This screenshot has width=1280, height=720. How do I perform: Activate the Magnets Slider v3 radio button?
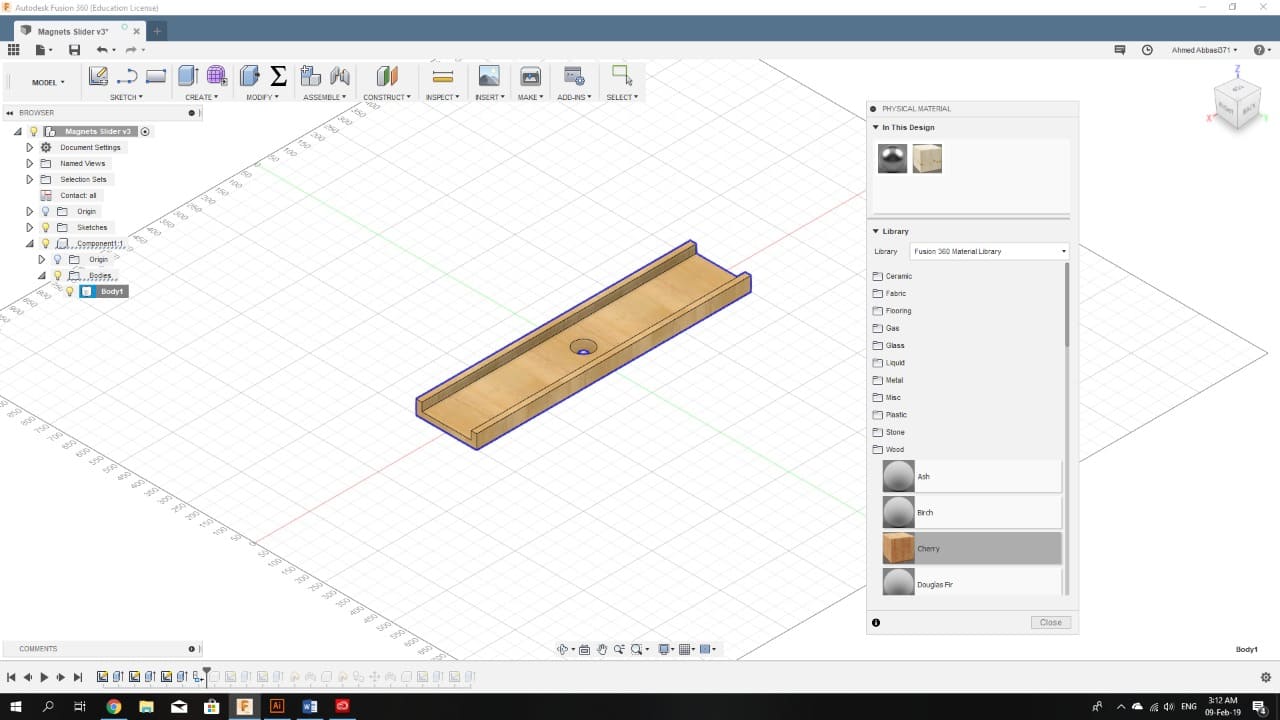click(x=145, y=131)
